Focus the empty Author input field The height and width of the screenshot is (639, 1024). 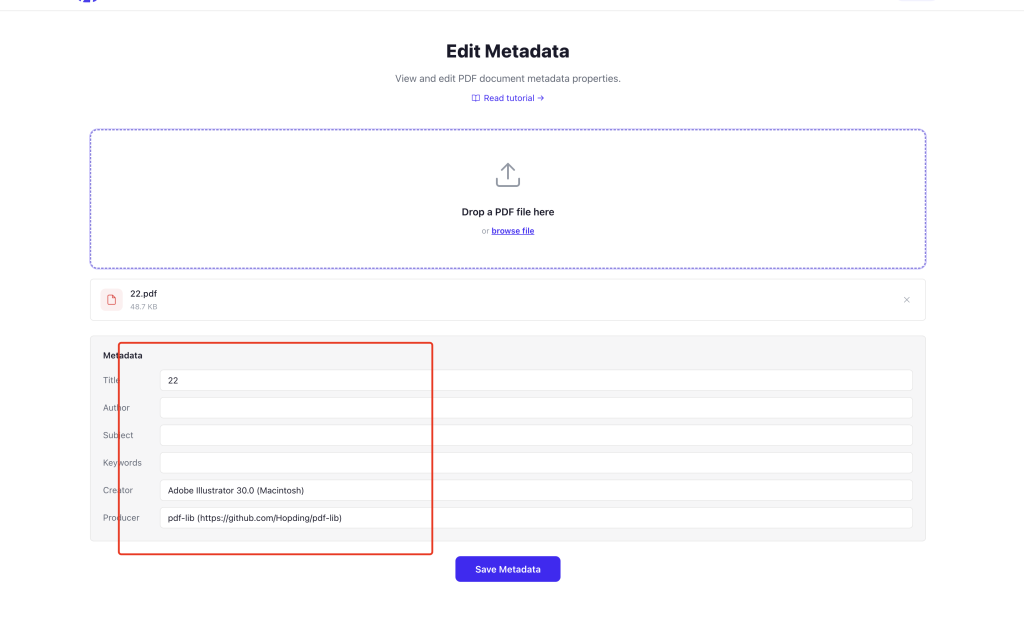tap(536, 408)
